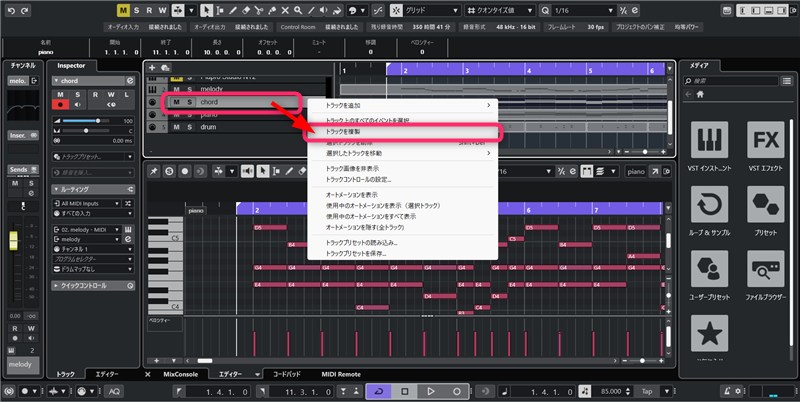
Task: Toggle acoustic feedback speaker in key editor toolbar
Action: point(247,172)
